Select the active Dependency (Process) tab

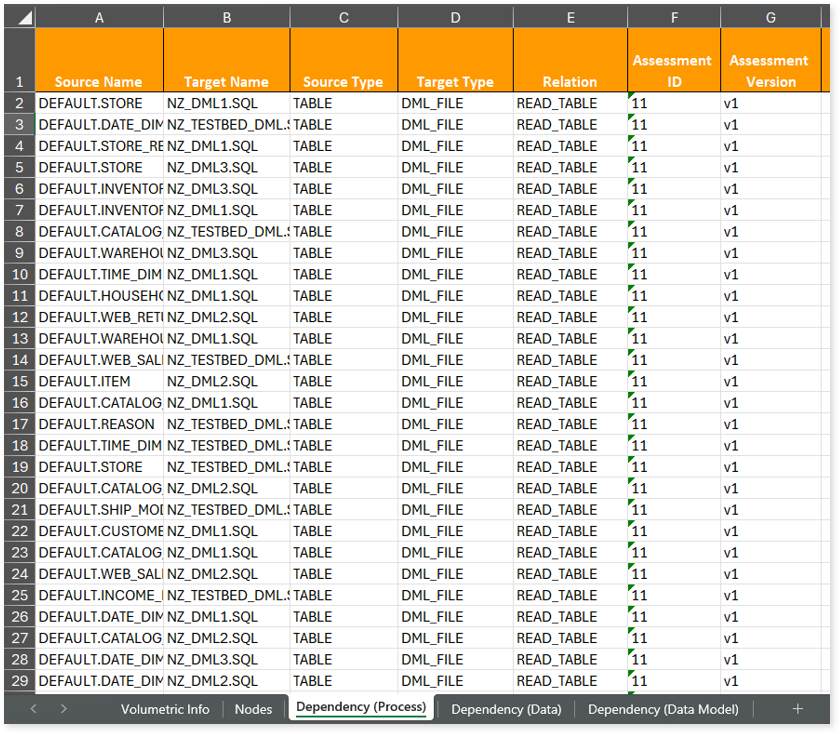tap(361, 708)
